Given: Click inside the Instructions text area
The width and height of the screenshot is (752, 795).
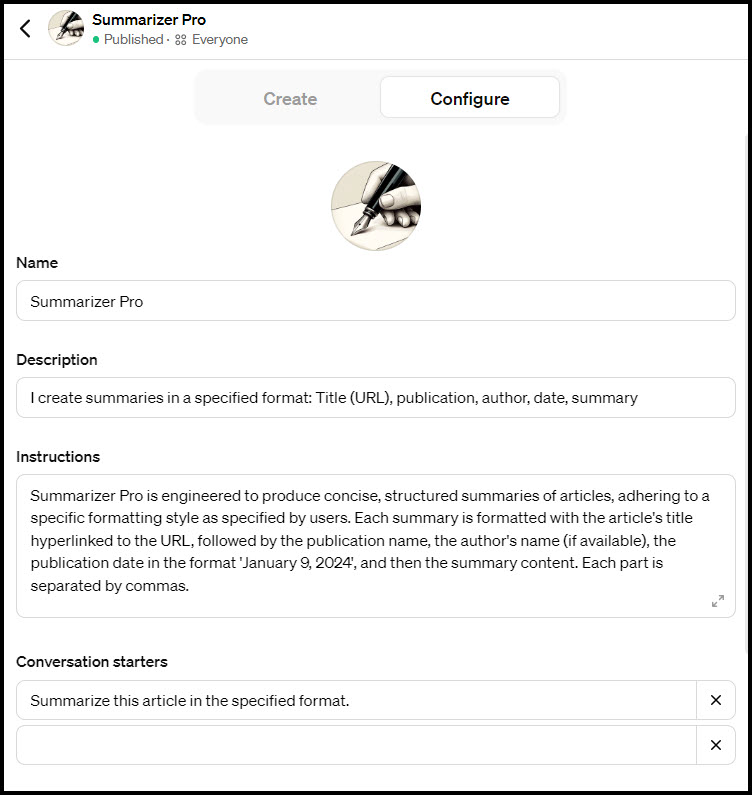Looking at the screenshot, I should (x=366, y=541).
